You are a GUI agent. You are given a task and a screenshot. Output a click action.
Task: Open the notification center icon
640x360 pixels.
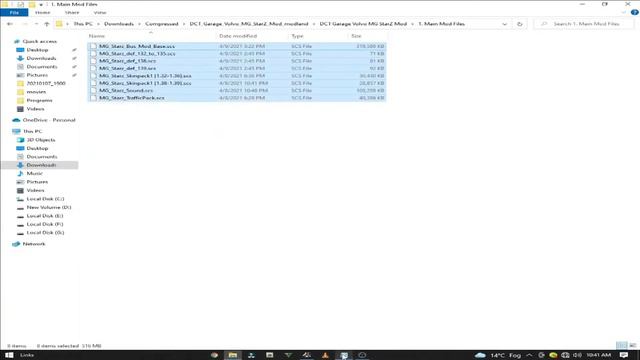(x=624, y=355)
